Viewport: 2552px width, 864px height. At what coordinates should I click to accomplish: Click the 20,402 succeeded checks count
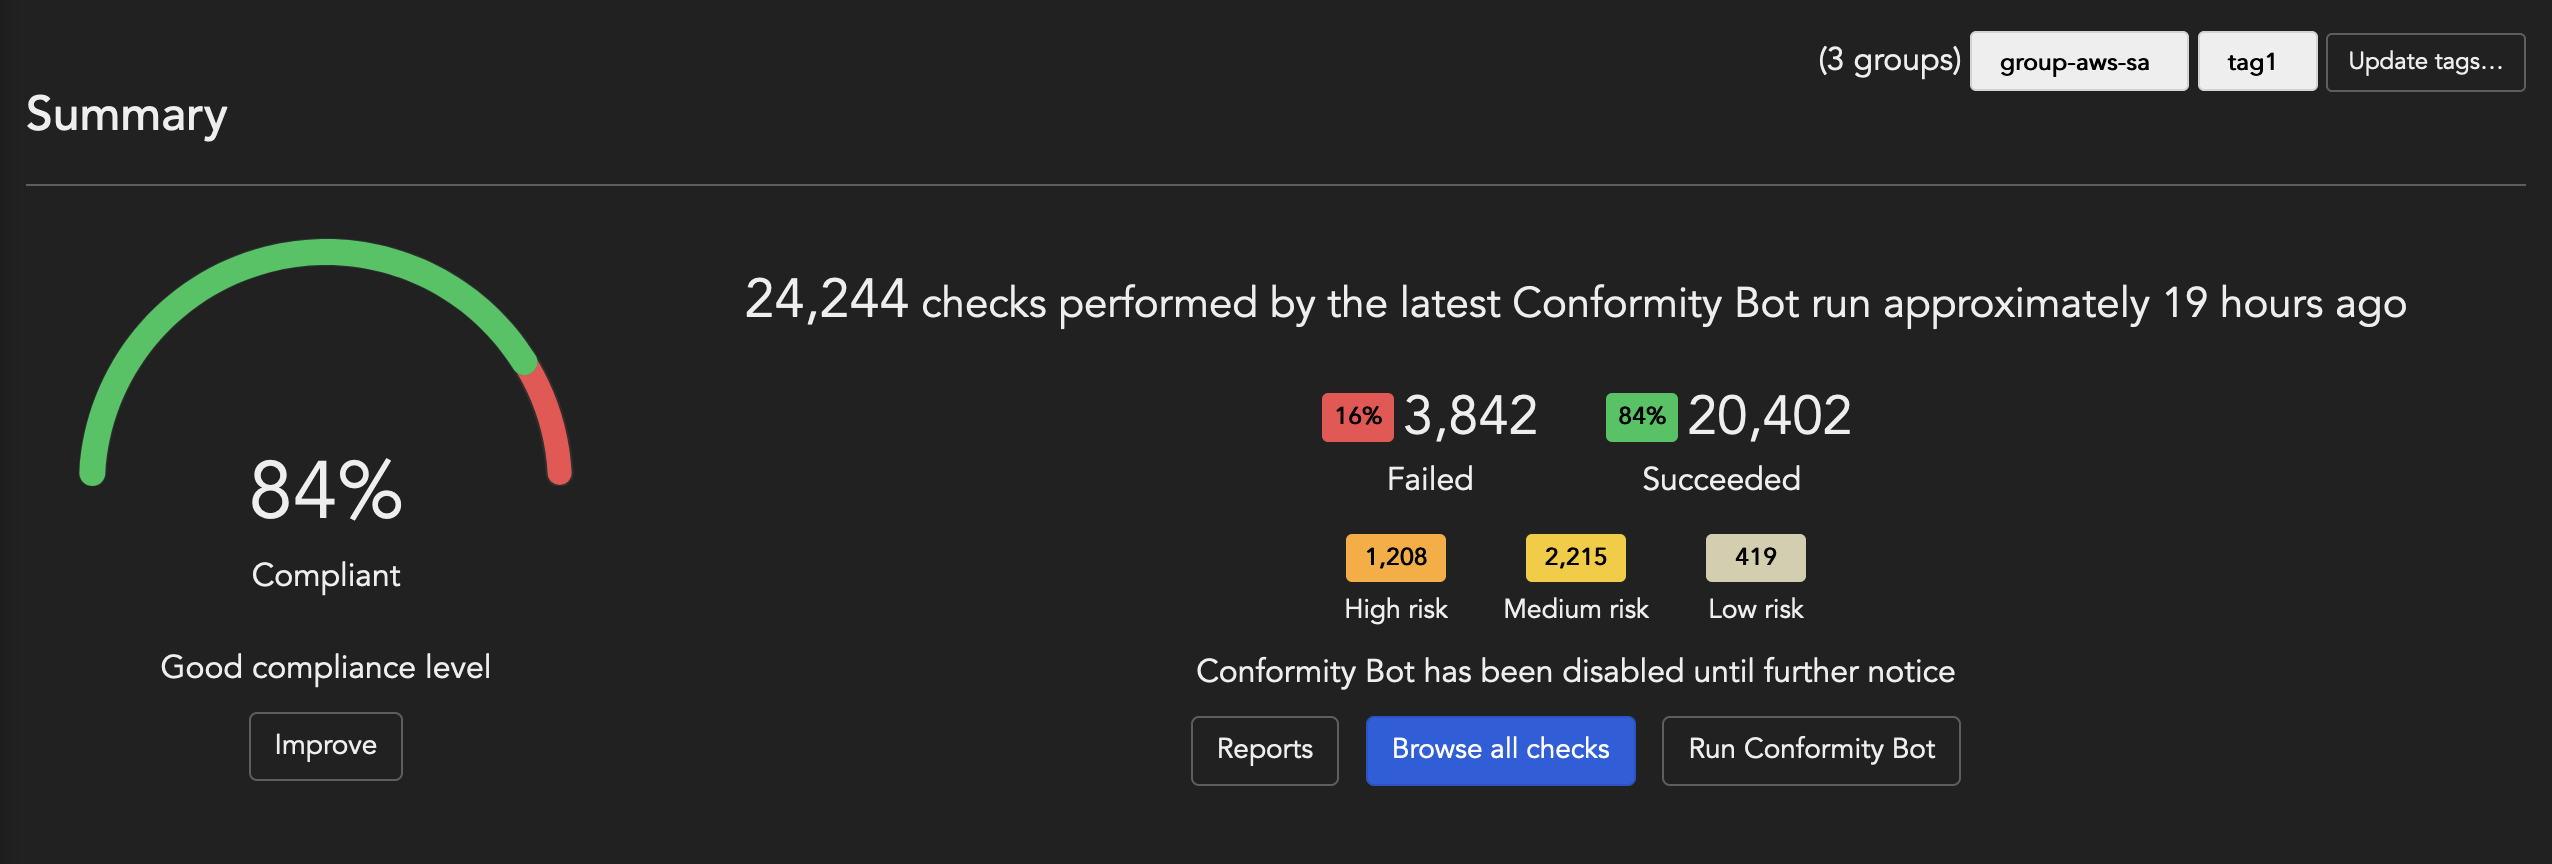click(1769, 416)
